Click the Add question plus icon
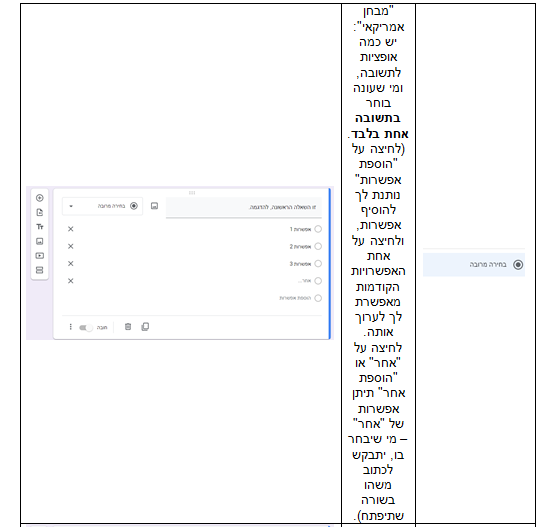Image resolution: width=538 pixels, height=527 pixels. tap(39, 198)
